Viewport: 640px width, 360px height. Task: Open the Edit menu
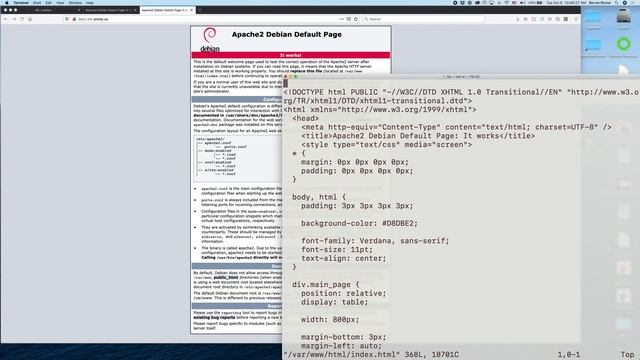[48, 2]
